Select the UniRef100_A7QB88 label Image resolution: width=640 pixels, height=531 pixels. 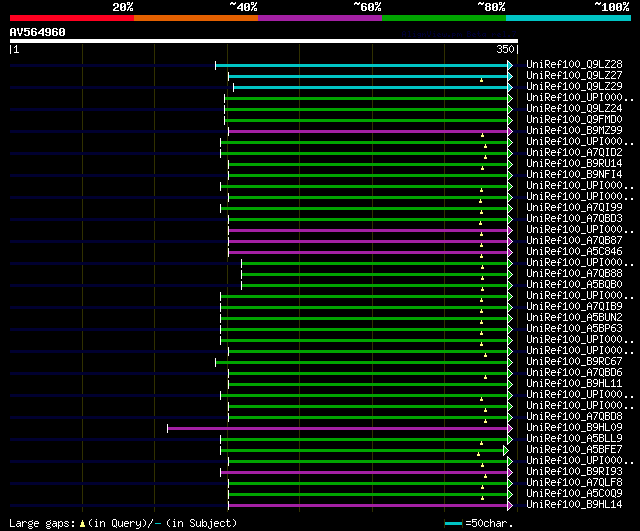click(x=574, y=273)
